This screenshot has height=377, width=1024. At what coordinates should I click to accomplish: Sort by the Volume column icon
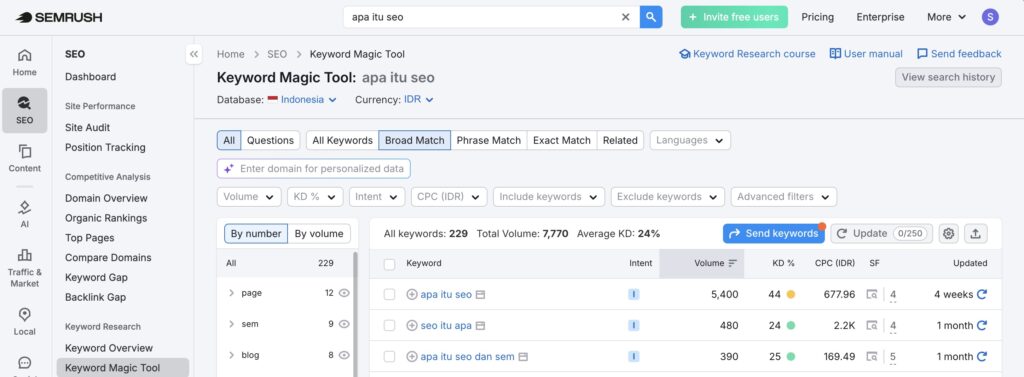733,263
